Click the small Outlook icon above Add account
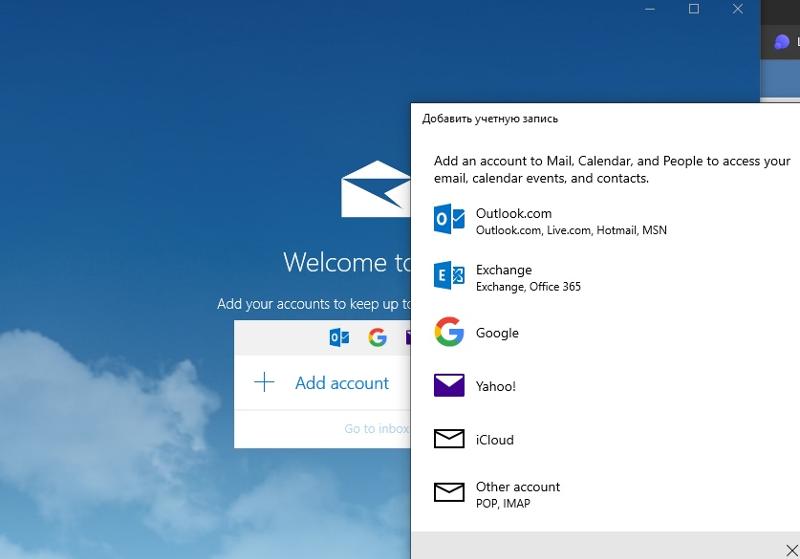Viewport: 800px width, 559px height. click(339, 338)
